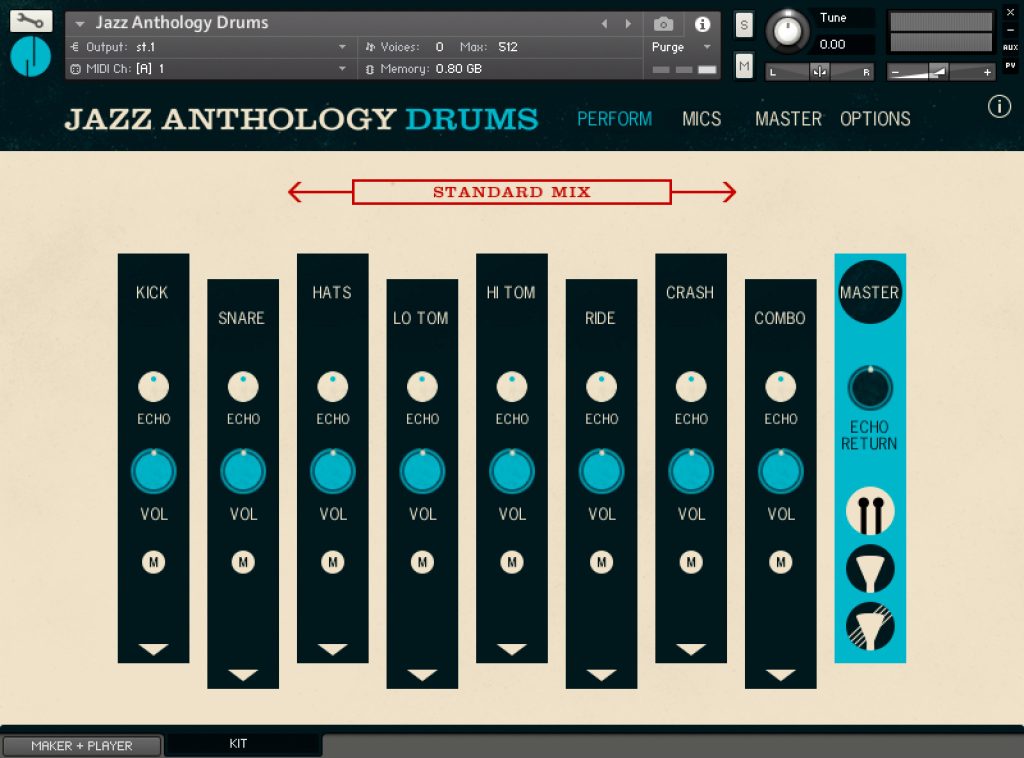Image resolution: width=1024 pixels, height=758 pixels.
Task: Click the Snare echo knob
Action: pos(243,386)
